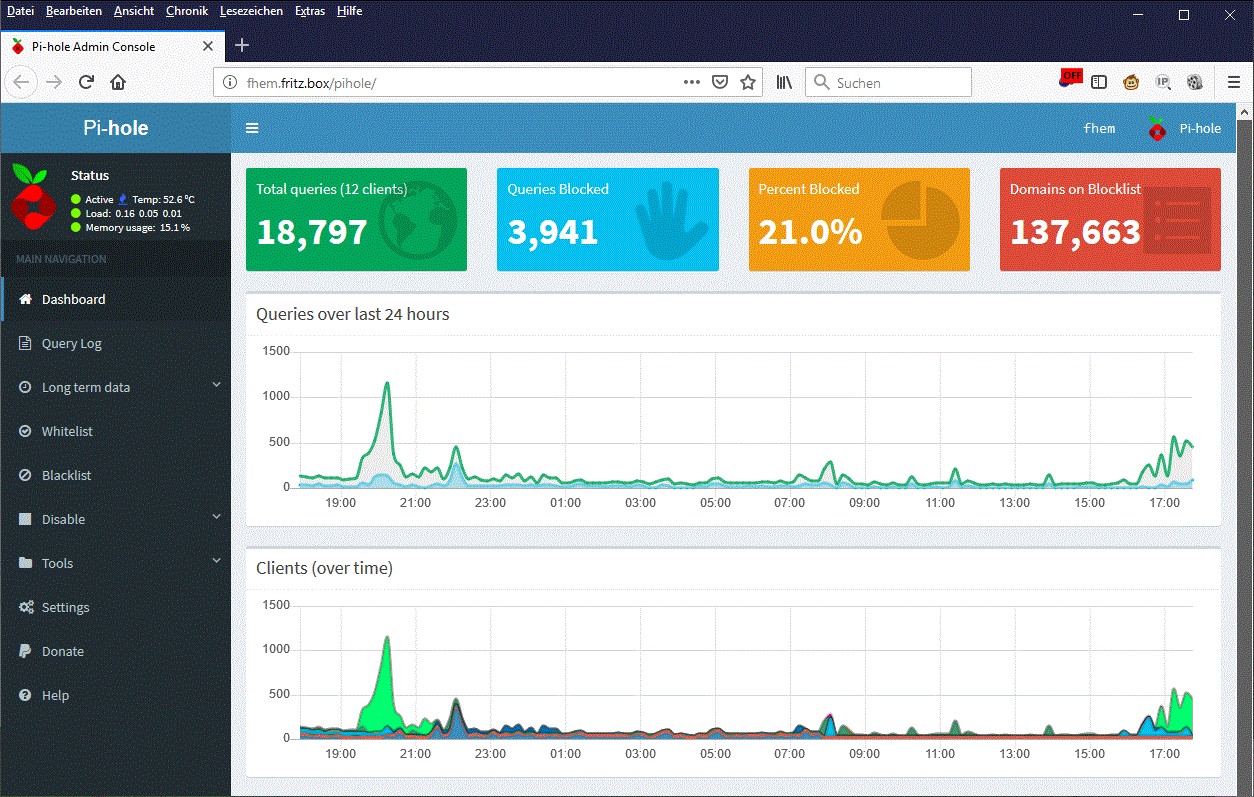Show the Firefox sidebars
This screenshot has width=1254, height=797.
(x=1099, y=82)
